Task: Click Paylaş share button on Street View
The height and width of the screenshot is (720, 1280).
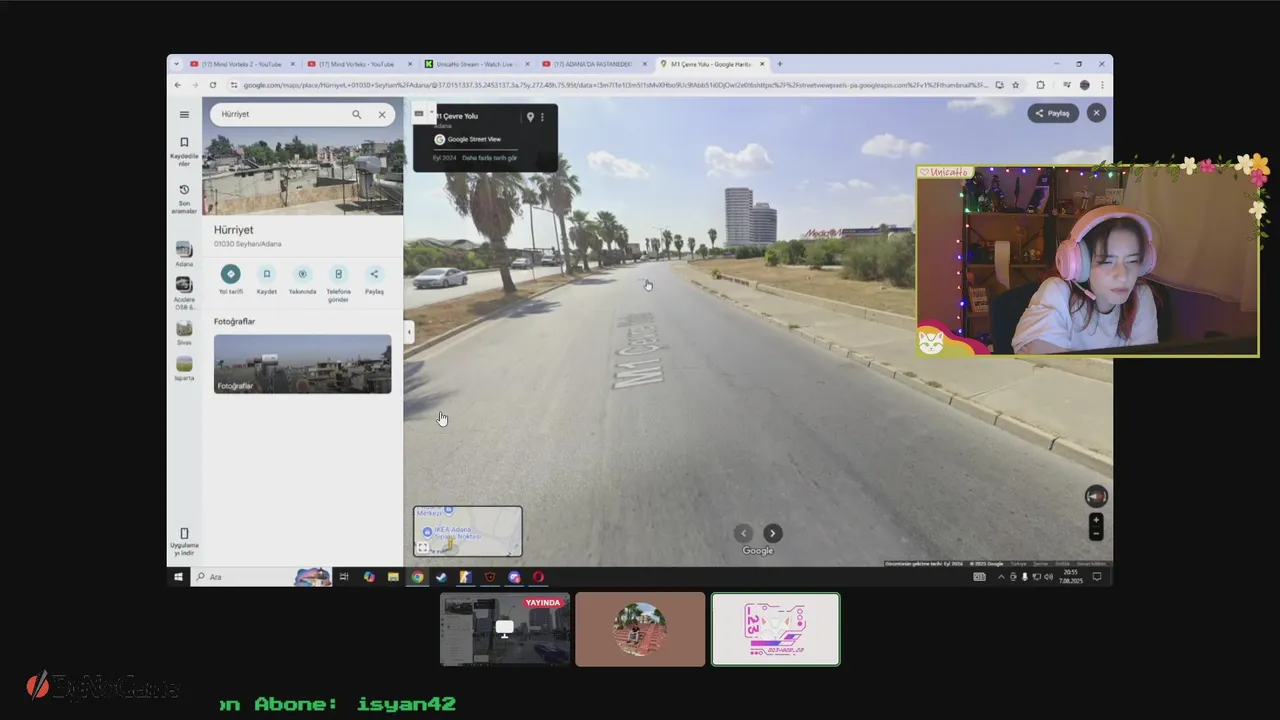Action: click(1052, 113)
